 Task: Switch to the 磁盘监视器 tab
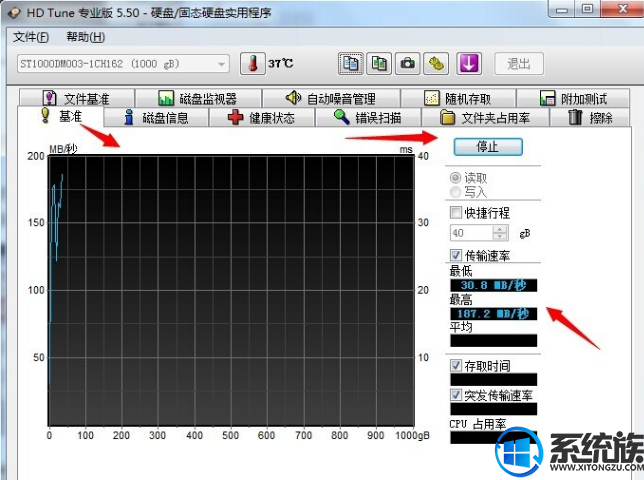[198, 99]
